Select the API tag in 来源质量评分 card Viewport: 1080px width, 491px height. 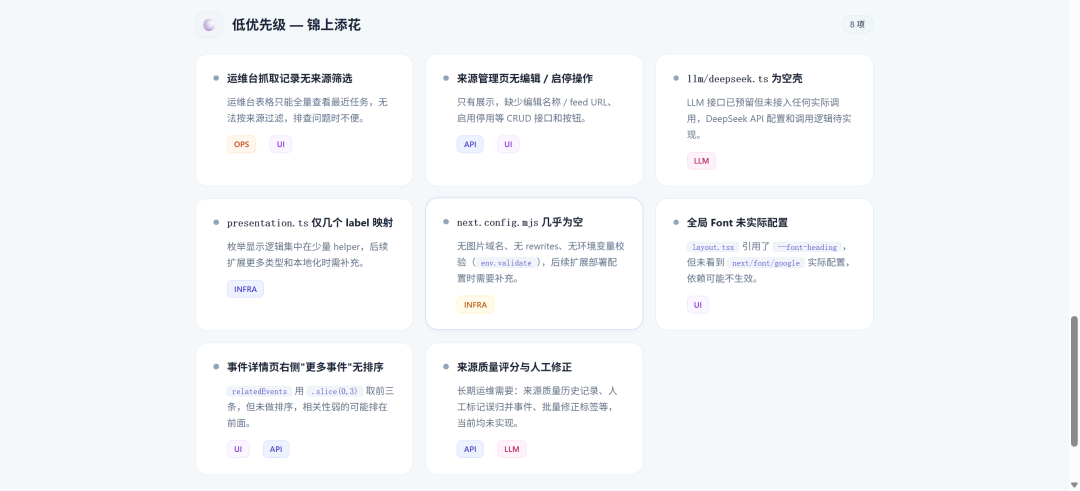tap(470, 449)
